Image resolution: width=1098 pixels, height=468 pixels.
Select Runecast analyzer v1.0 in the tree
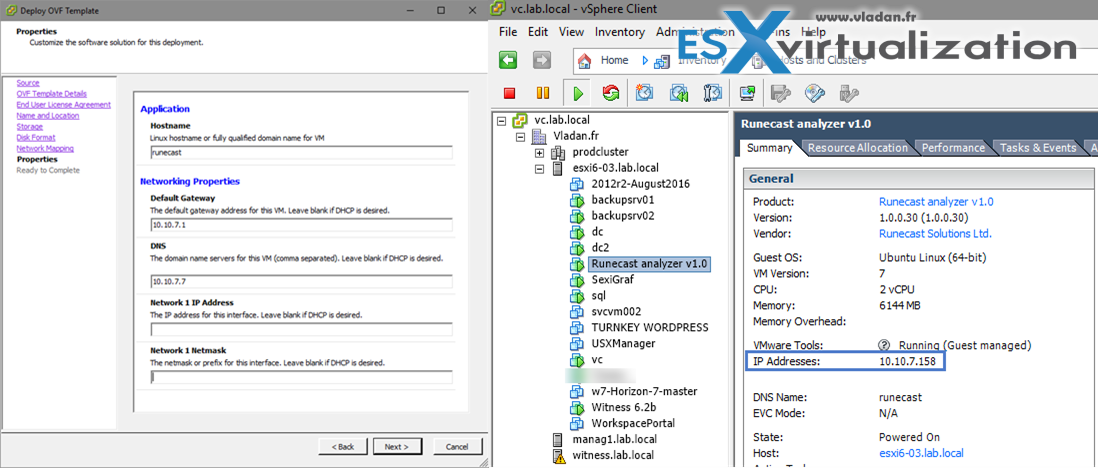click(x=650, y=263)
